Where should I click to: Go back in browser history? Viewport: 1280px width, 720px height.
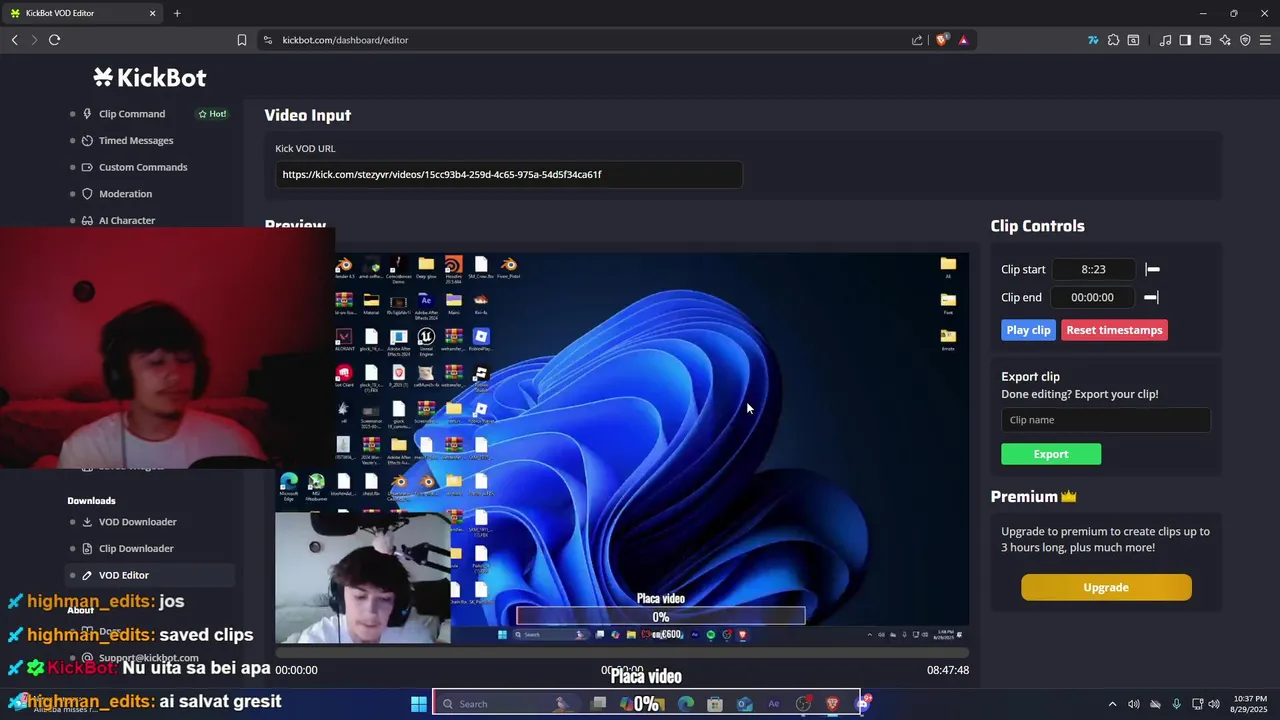point(14,40)
